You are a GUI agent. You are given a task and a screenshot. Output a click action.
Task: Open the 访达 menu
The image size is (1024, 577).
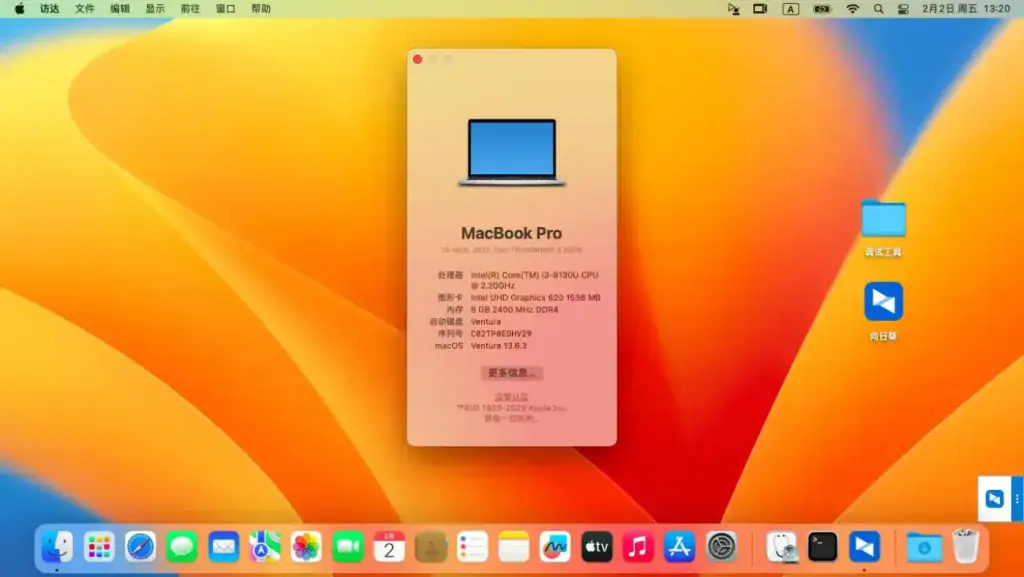[x=50, y=9]
